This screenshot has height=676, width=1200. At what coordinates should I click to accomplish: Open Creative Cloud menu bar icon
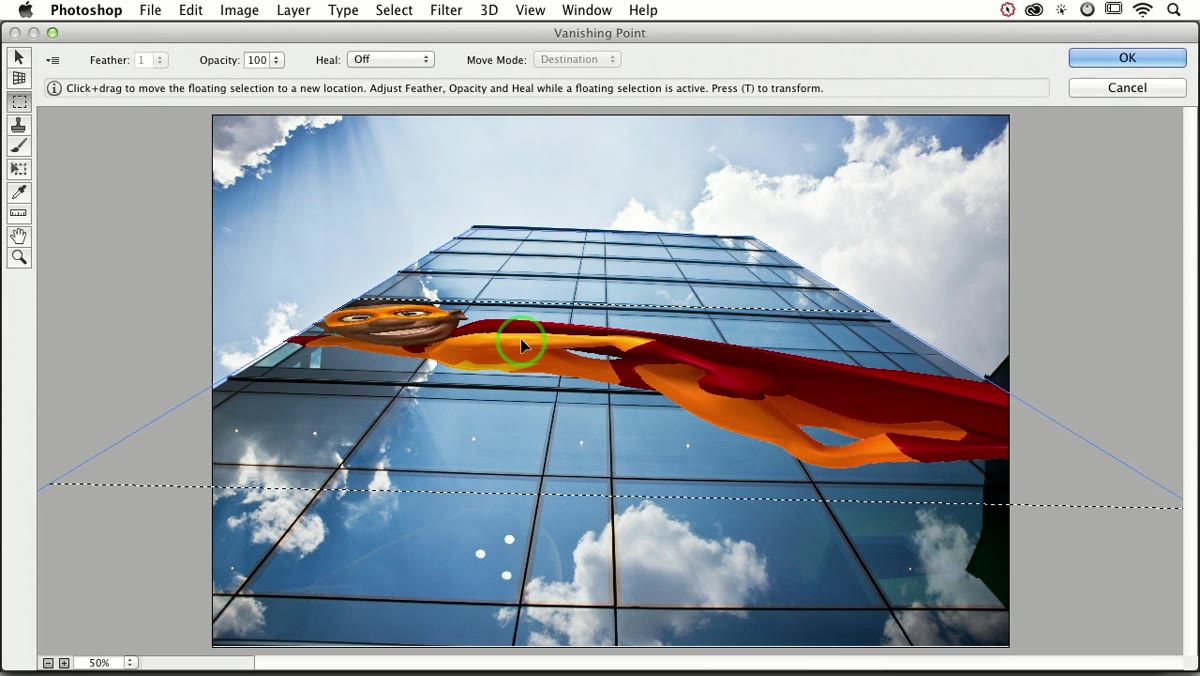click(x=1034, y=10)
